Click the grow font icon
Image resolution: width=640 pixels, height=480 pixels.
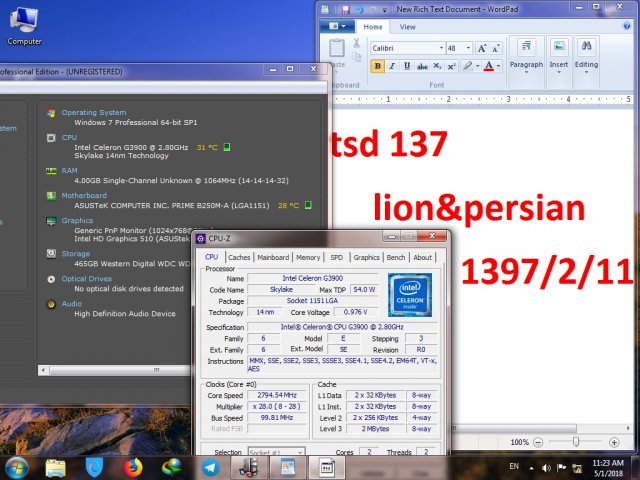483,48
